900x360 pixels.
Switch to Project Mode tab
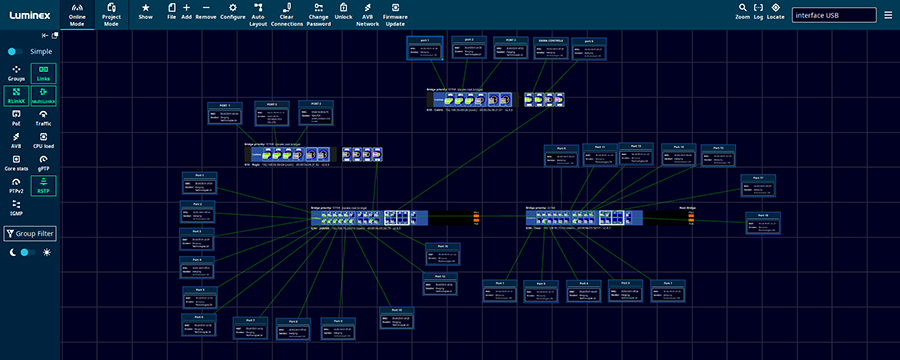tap(111, 15)
